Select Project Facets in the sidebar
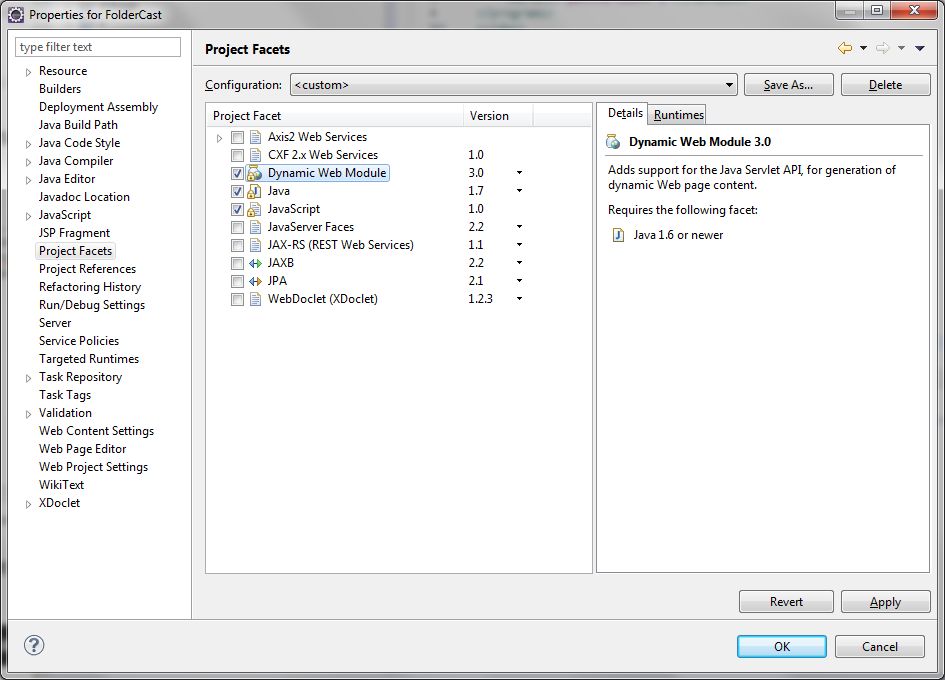 click(x=75, y=251)
